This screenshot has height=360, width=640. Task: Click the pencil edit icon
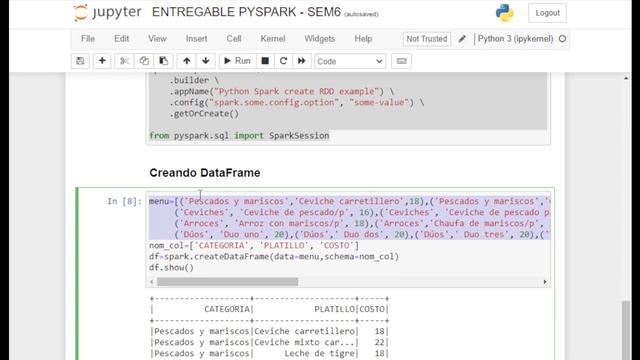pyautogui.click(x=462, y=39)
